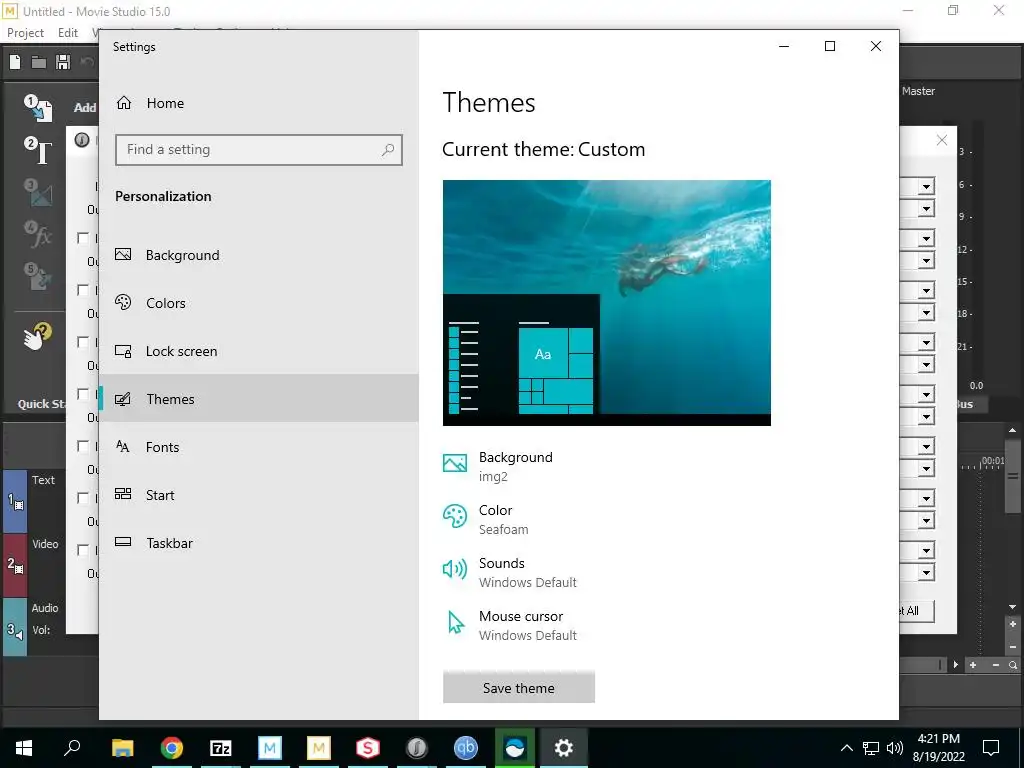Image resolution: width=1024 pixels, height=768 pixels.
Task: Open 7-Zip from the taskbar
Action: [221, 747]
